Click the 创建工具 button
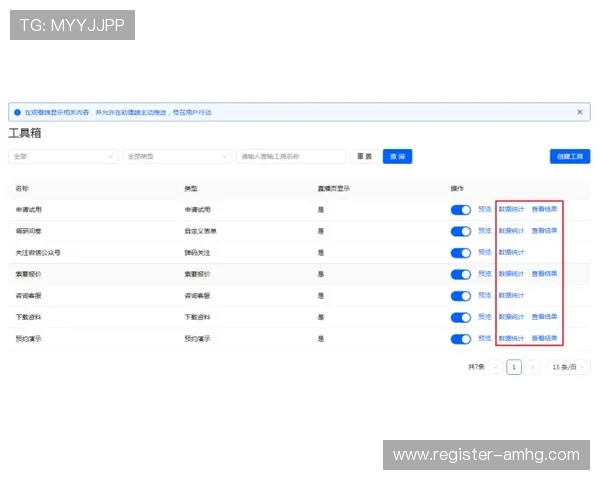This screenshot has height=480, width=600. [x=570, y=156]
